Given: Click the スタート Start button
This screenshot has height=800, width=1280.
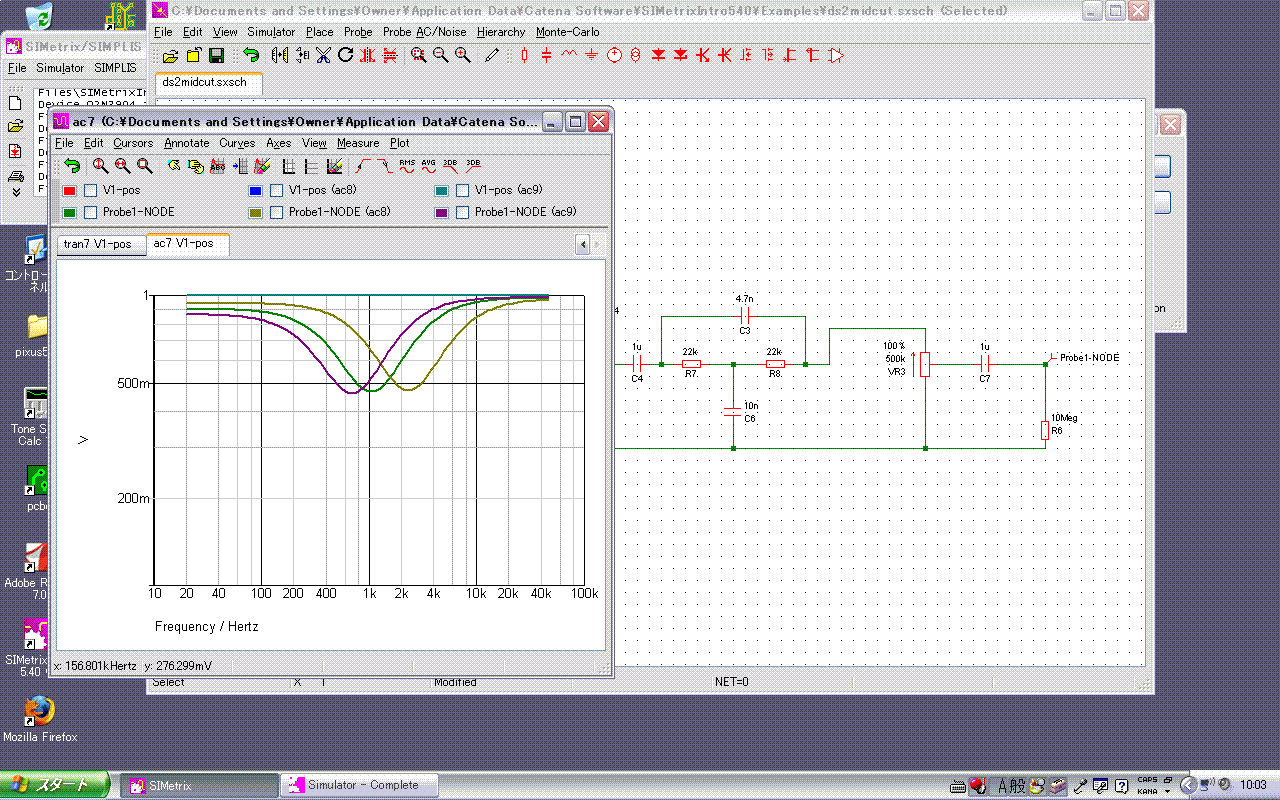Looking at the screenshot, I should [55, 785].
